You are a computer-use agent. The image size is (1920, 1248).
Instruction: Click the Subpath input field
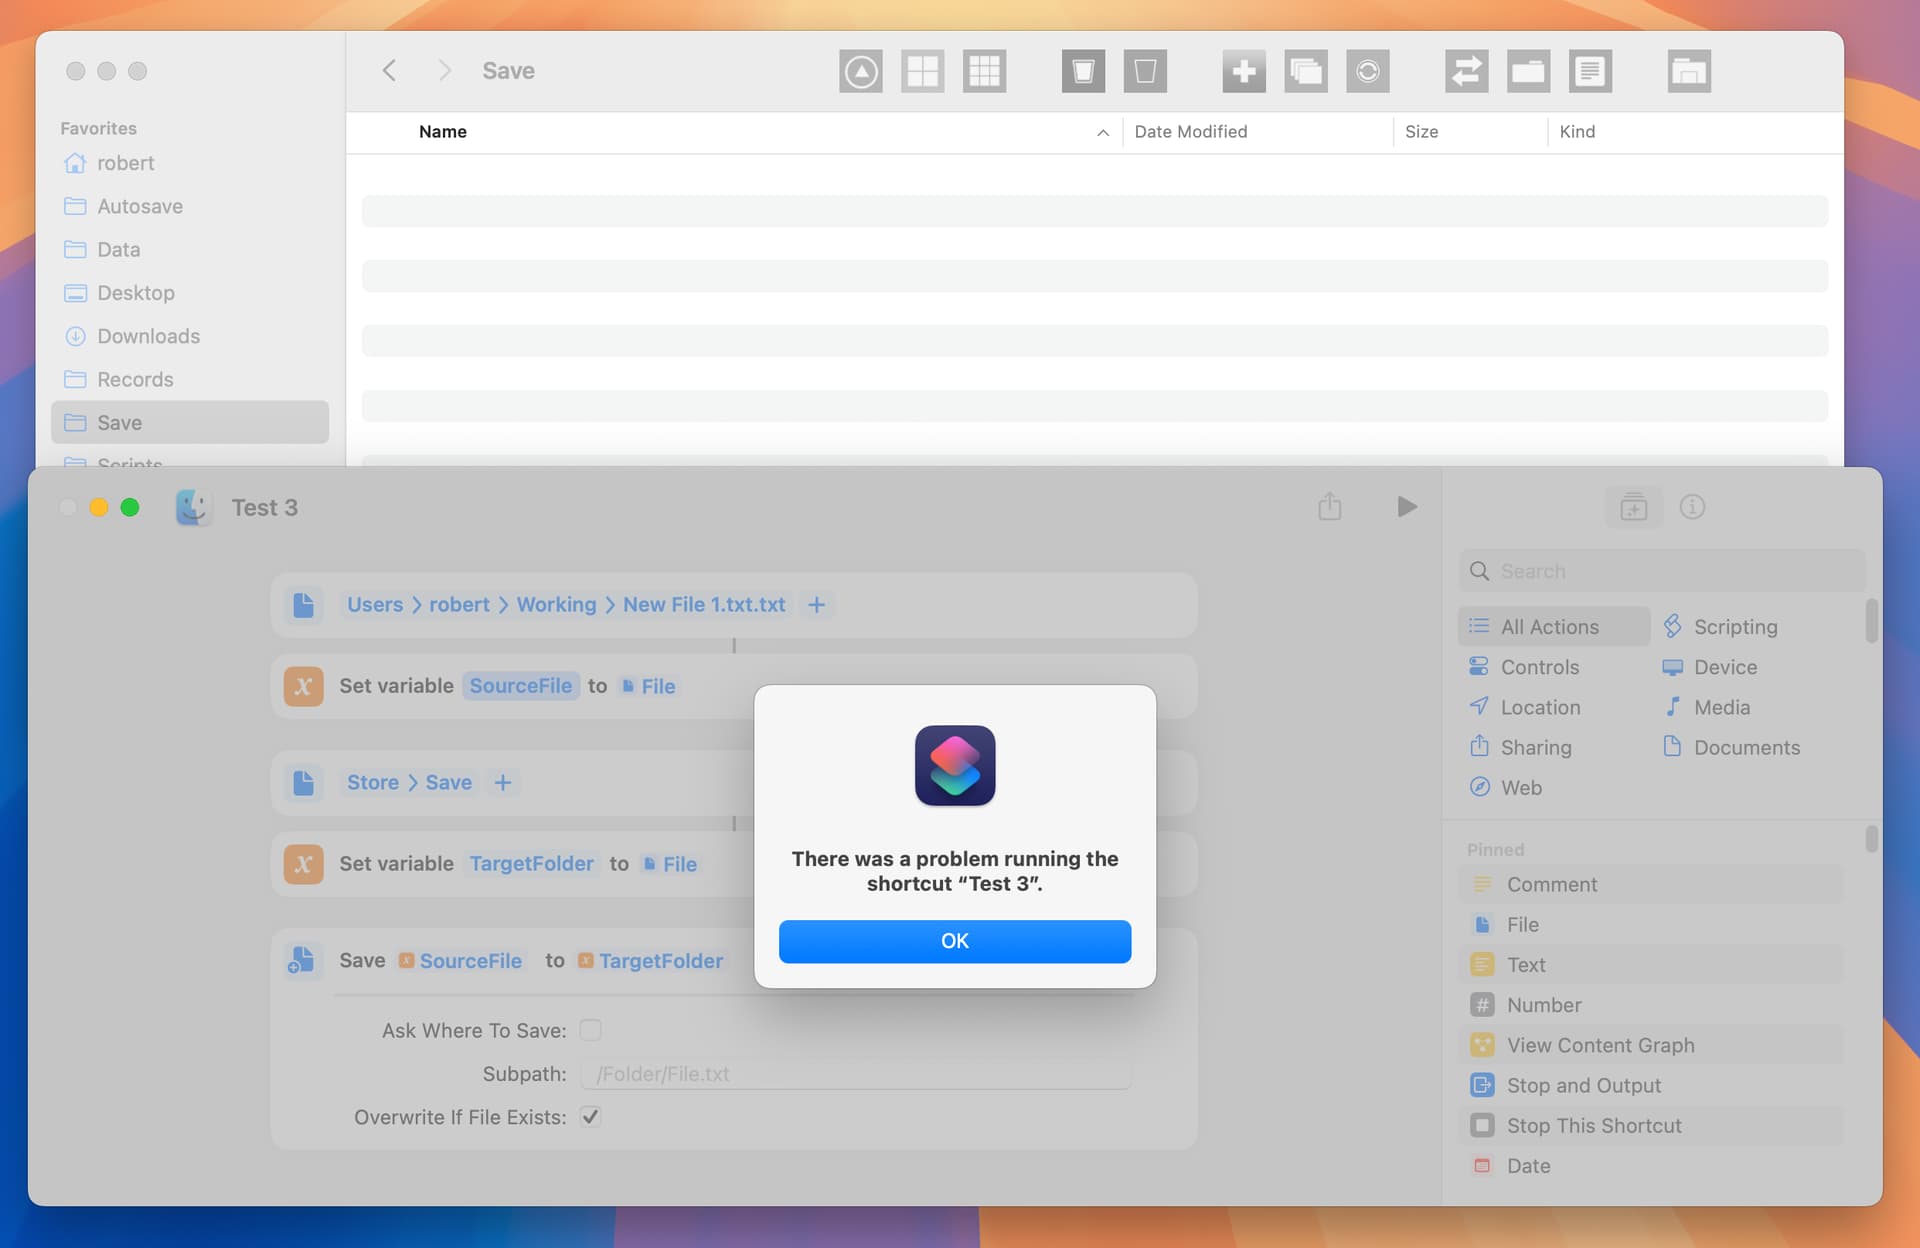[855, 1074]
